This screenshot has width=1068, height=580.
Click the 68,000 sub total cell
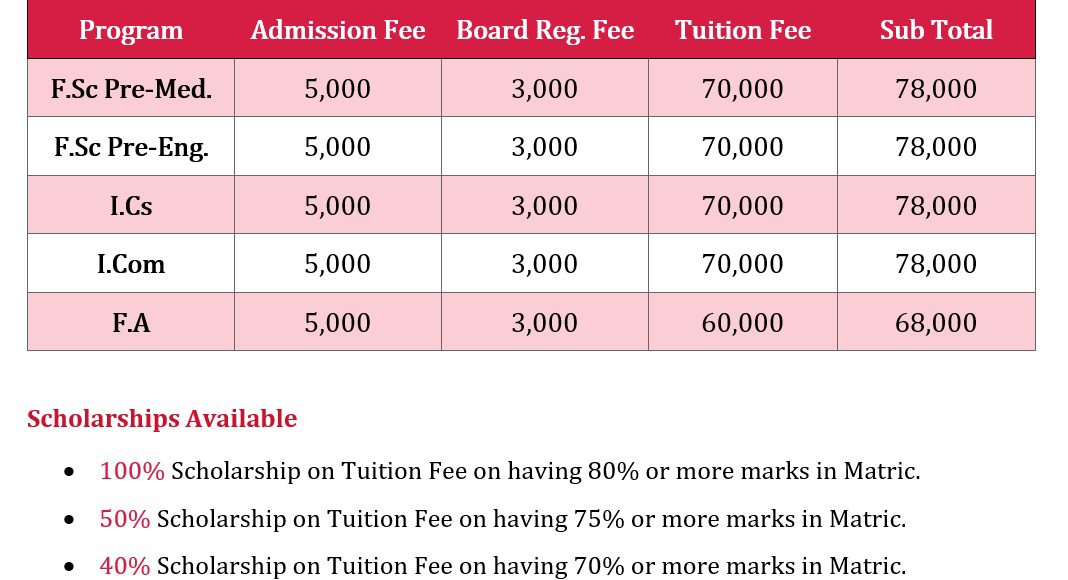pos(936,323)
